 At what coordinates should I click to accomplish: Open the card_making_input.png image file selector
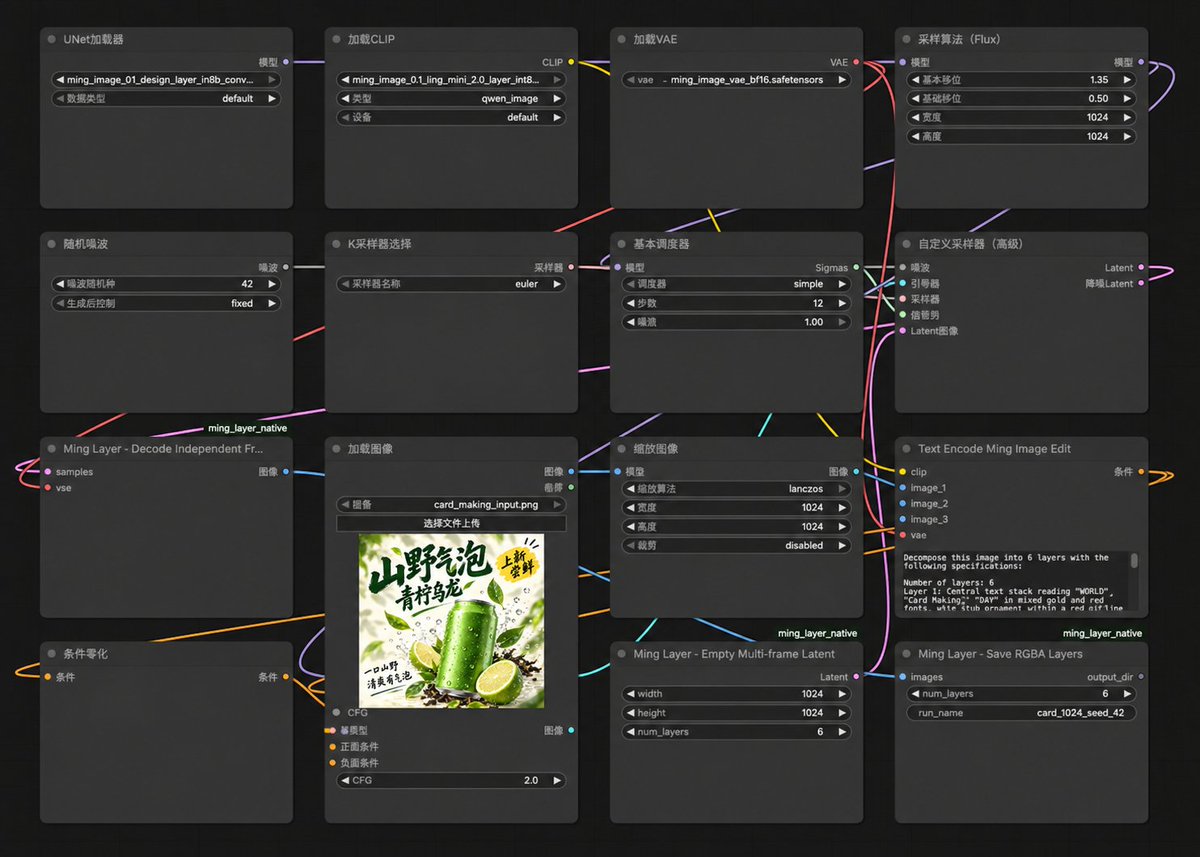click(x=451, y=505)
